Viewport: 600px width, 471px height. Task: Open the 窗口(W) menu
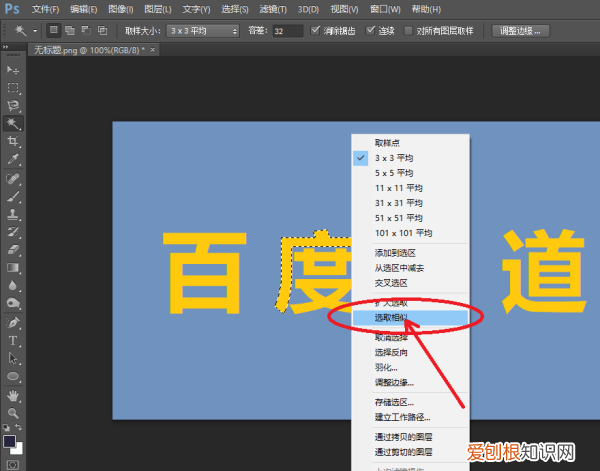point(385,9)
